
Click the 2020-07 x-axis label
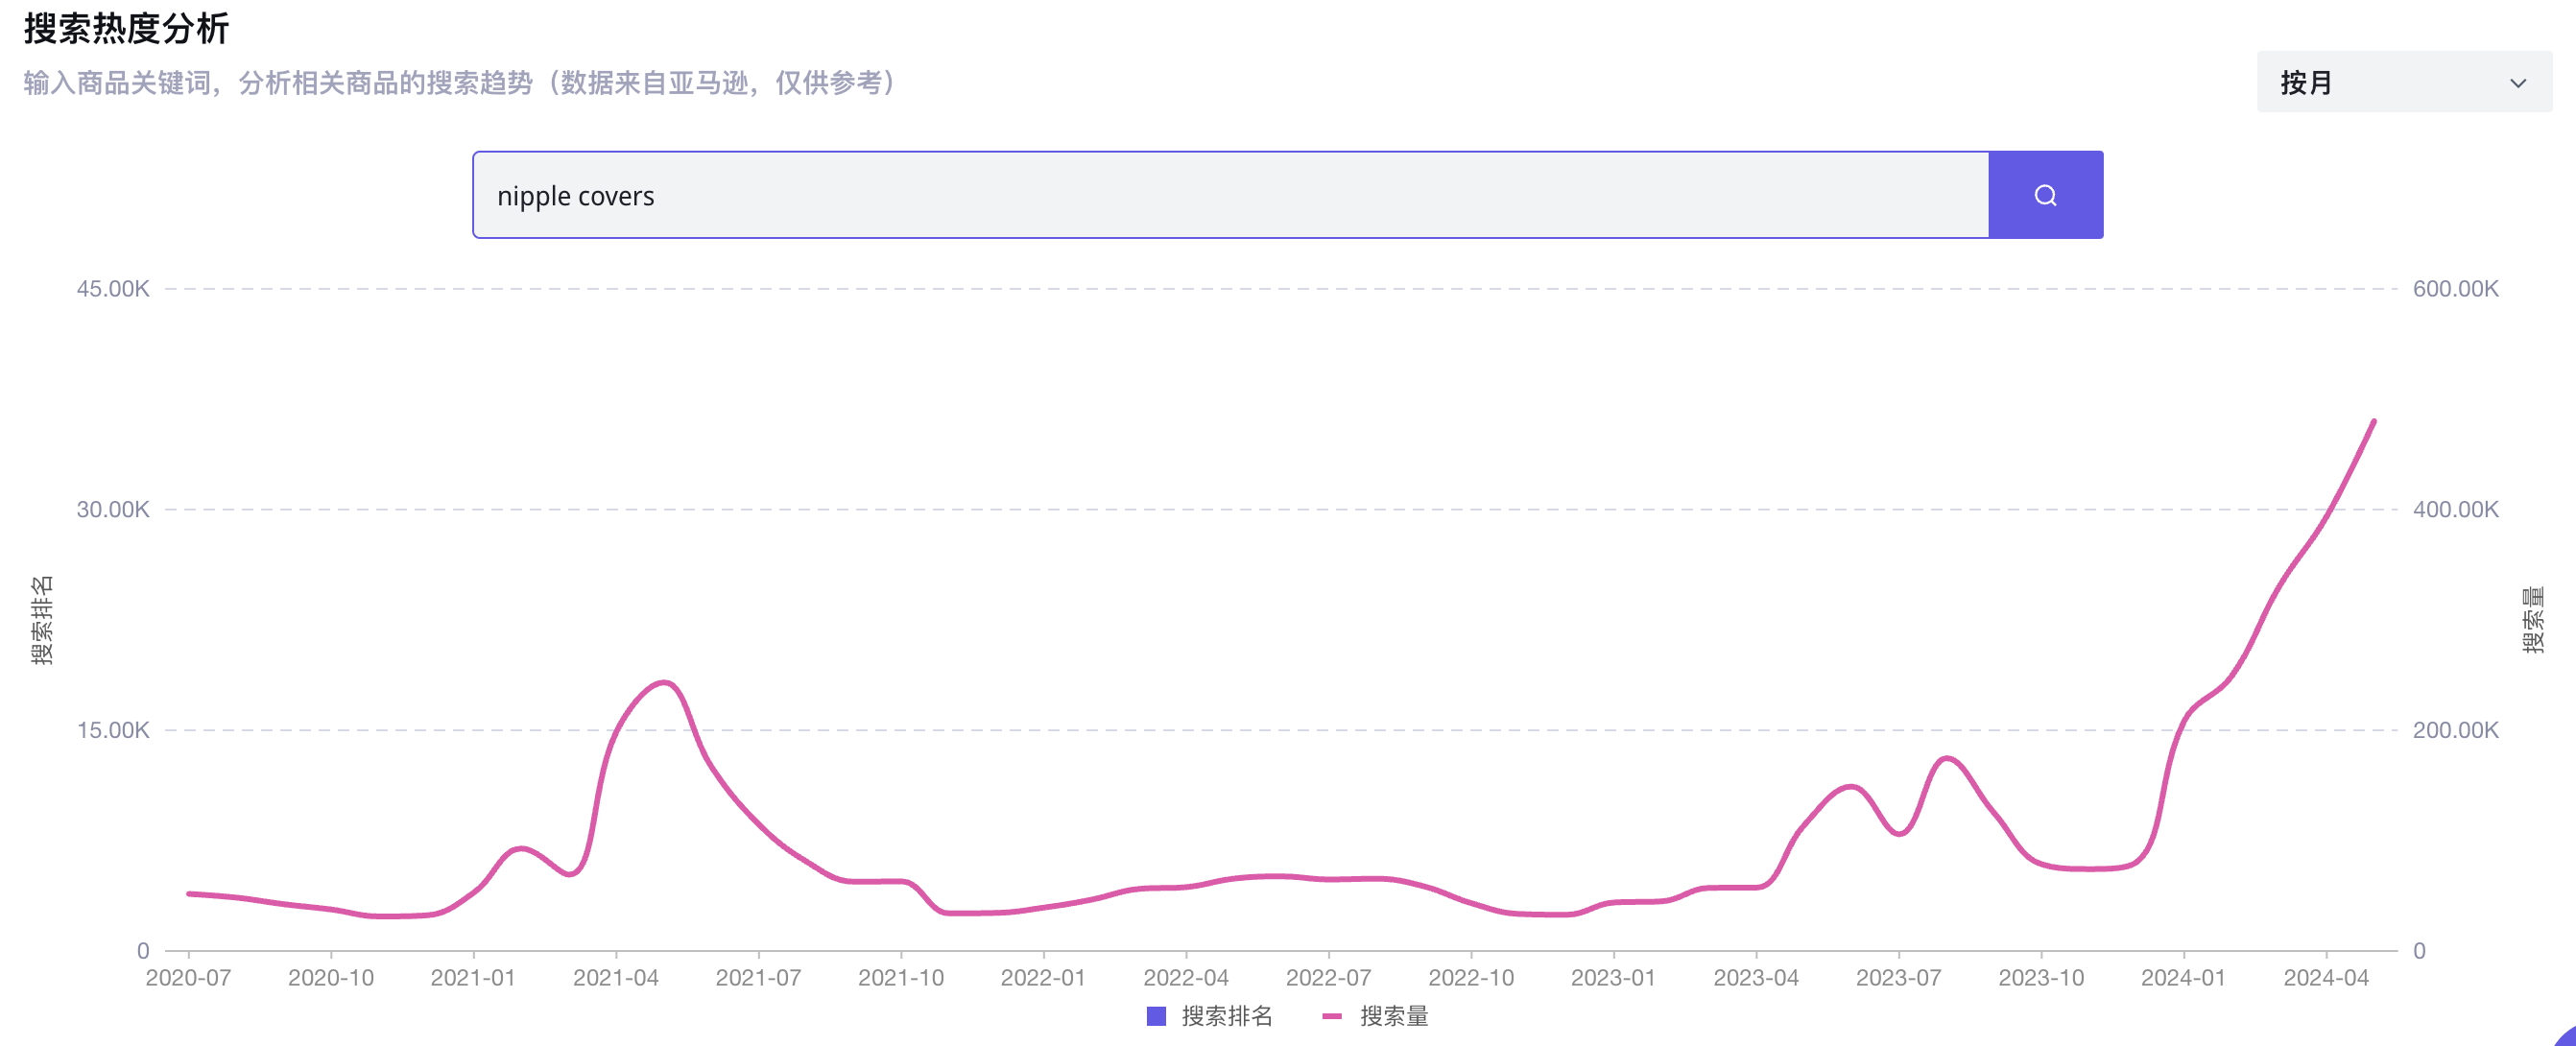click(x=188, y=977)
